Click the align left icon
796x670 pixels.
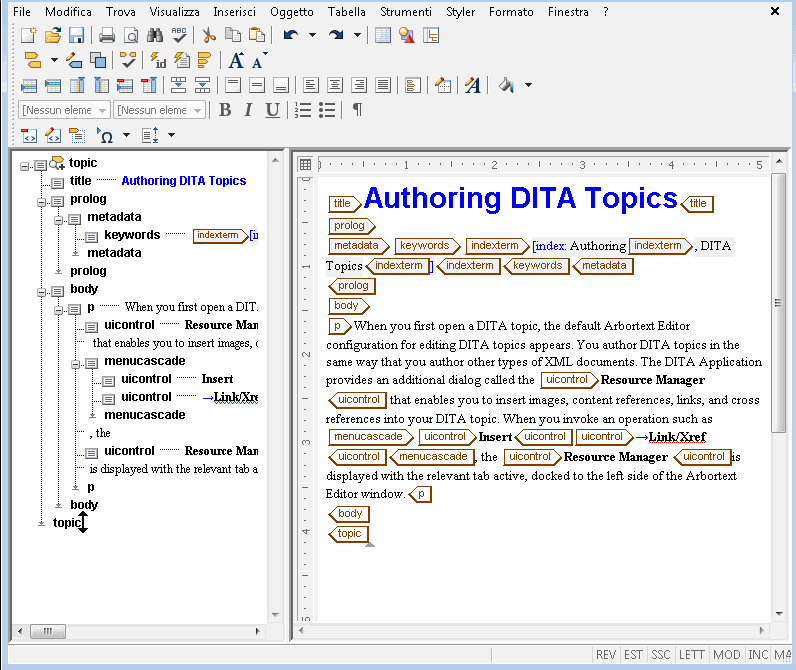point(311,85)
